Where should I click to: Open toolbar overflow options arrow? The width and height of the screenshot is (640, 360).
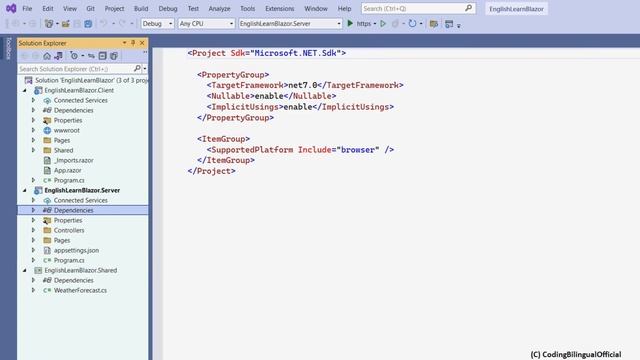pyautogui.click(x=459, y=25)
